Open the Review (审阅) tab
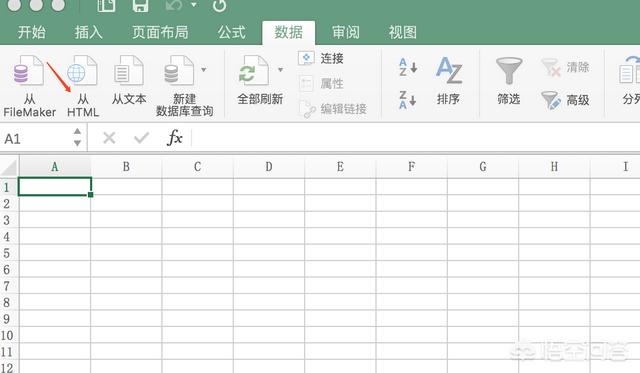This screenshot has height=373, width=640. (x=346, y=32)
